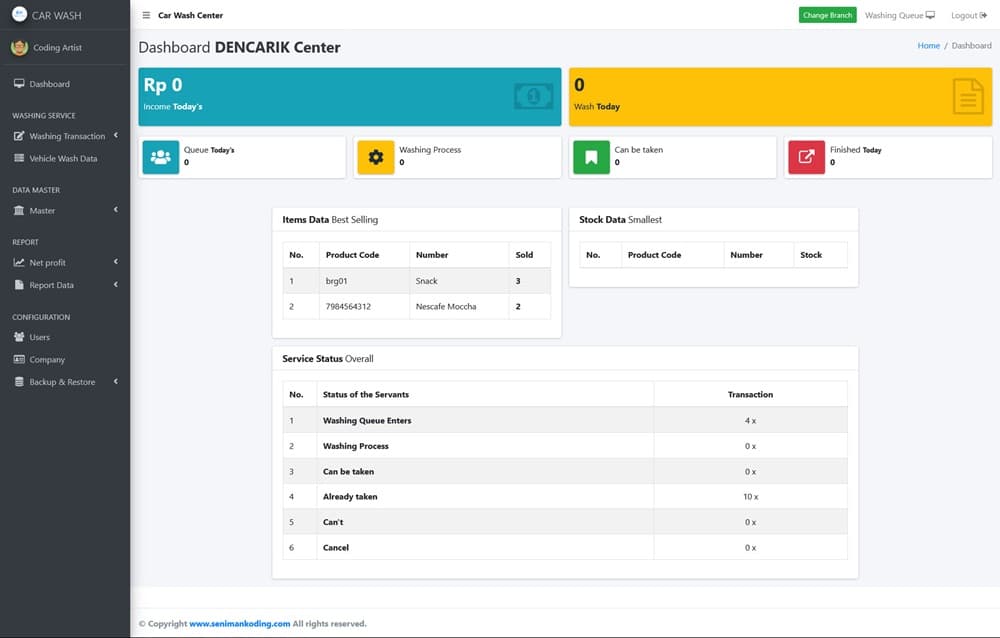Expand the Washing Transaction submenu
The width and height of the screenshot is (1000, 638).
click(x=66, y=136)
